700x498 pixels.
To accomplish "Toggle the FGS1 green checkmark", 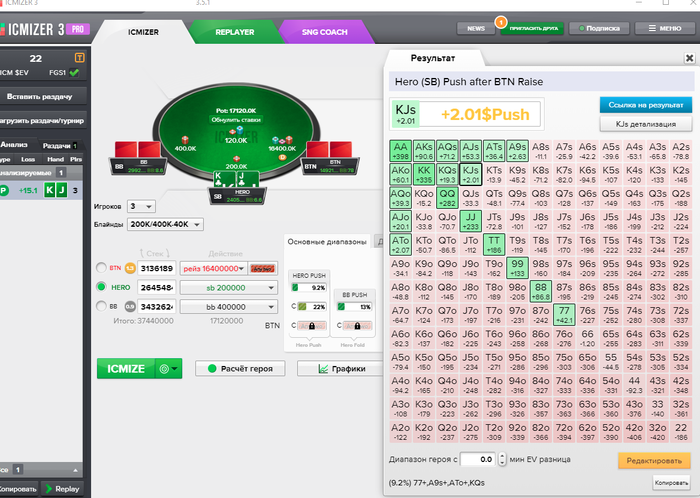I will pyautogui.click(x=74, y=72).
